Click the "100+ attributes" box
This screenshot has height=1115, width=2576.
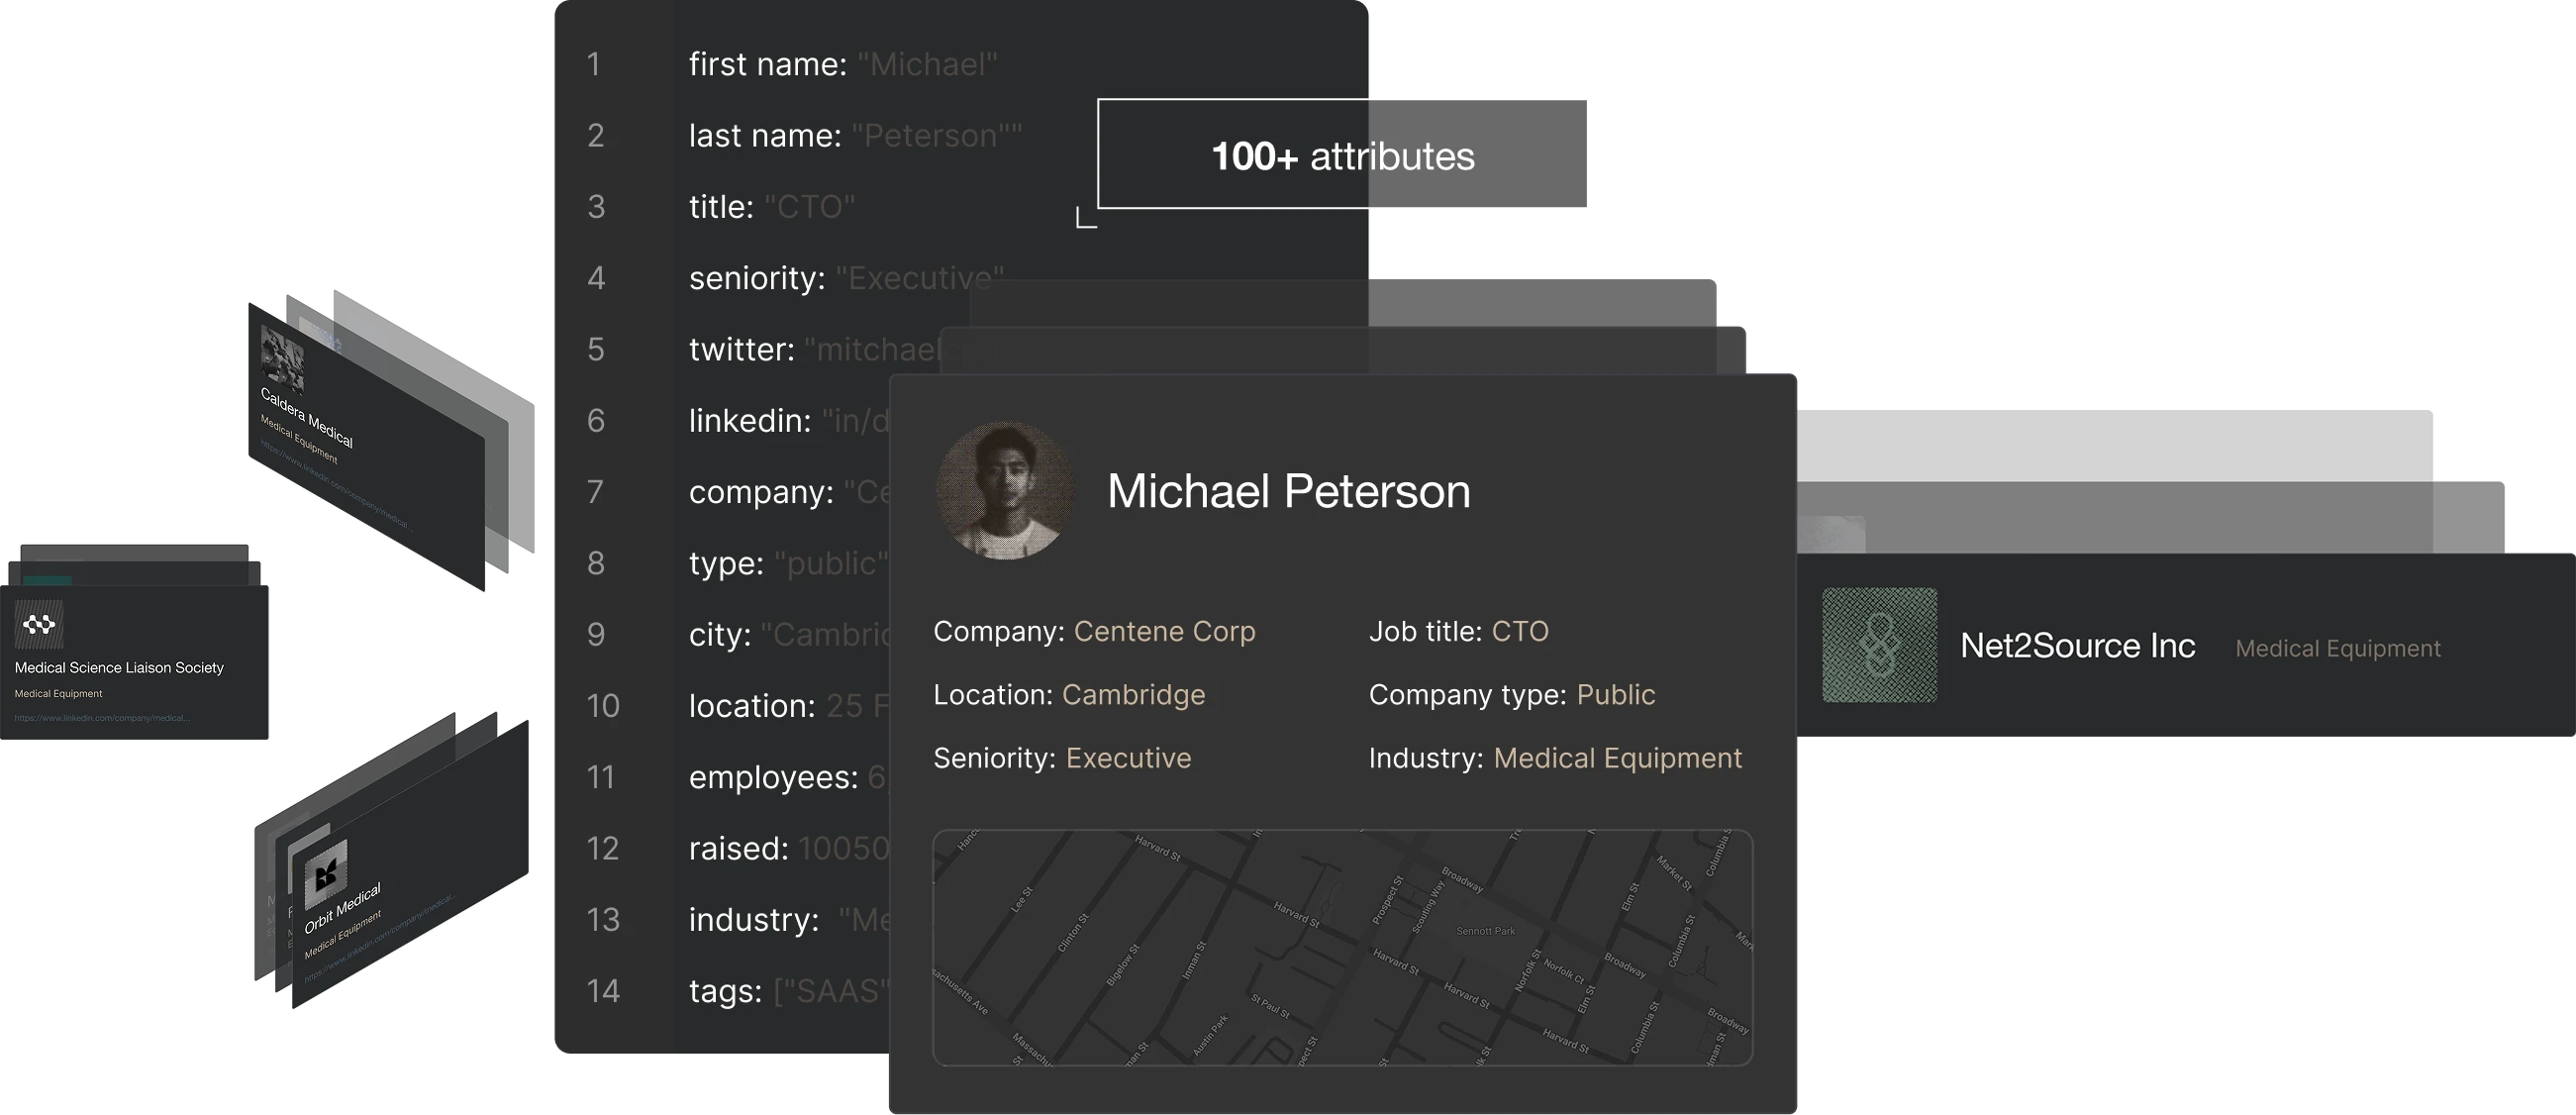pos(1342,155)
